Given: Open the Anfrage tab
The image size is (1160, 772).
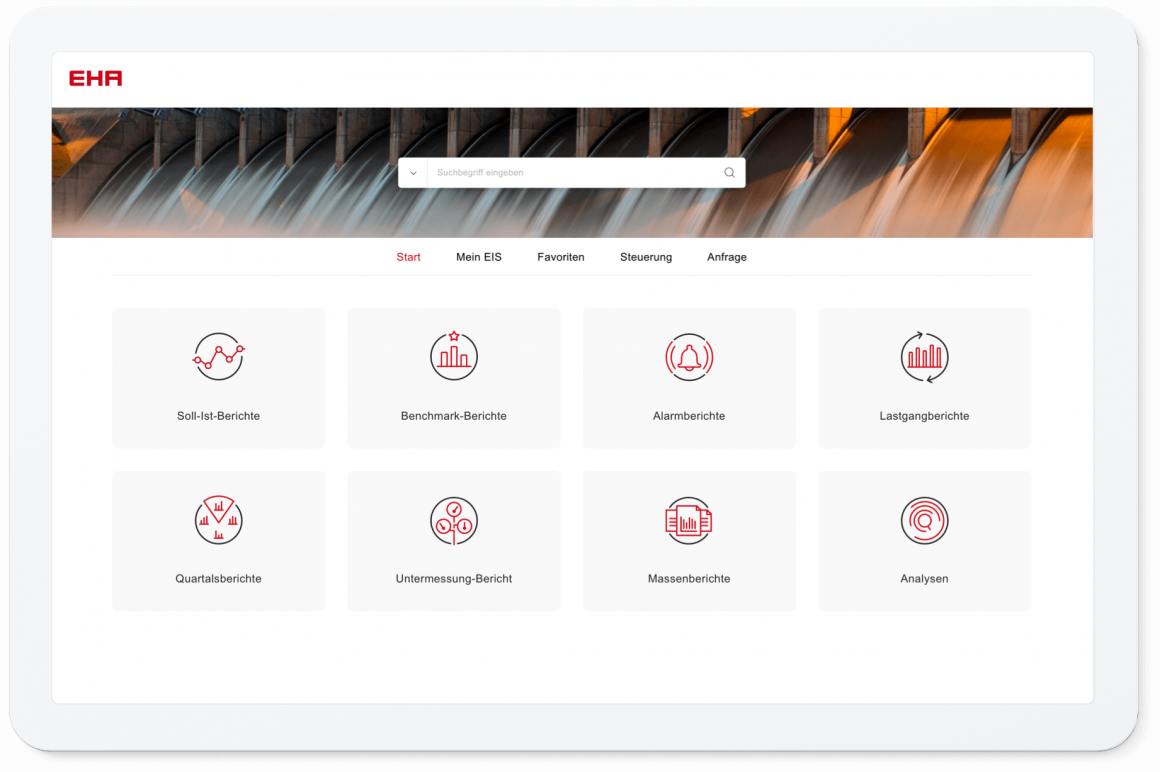Looking at the screenshot, I should click(727, 257).
